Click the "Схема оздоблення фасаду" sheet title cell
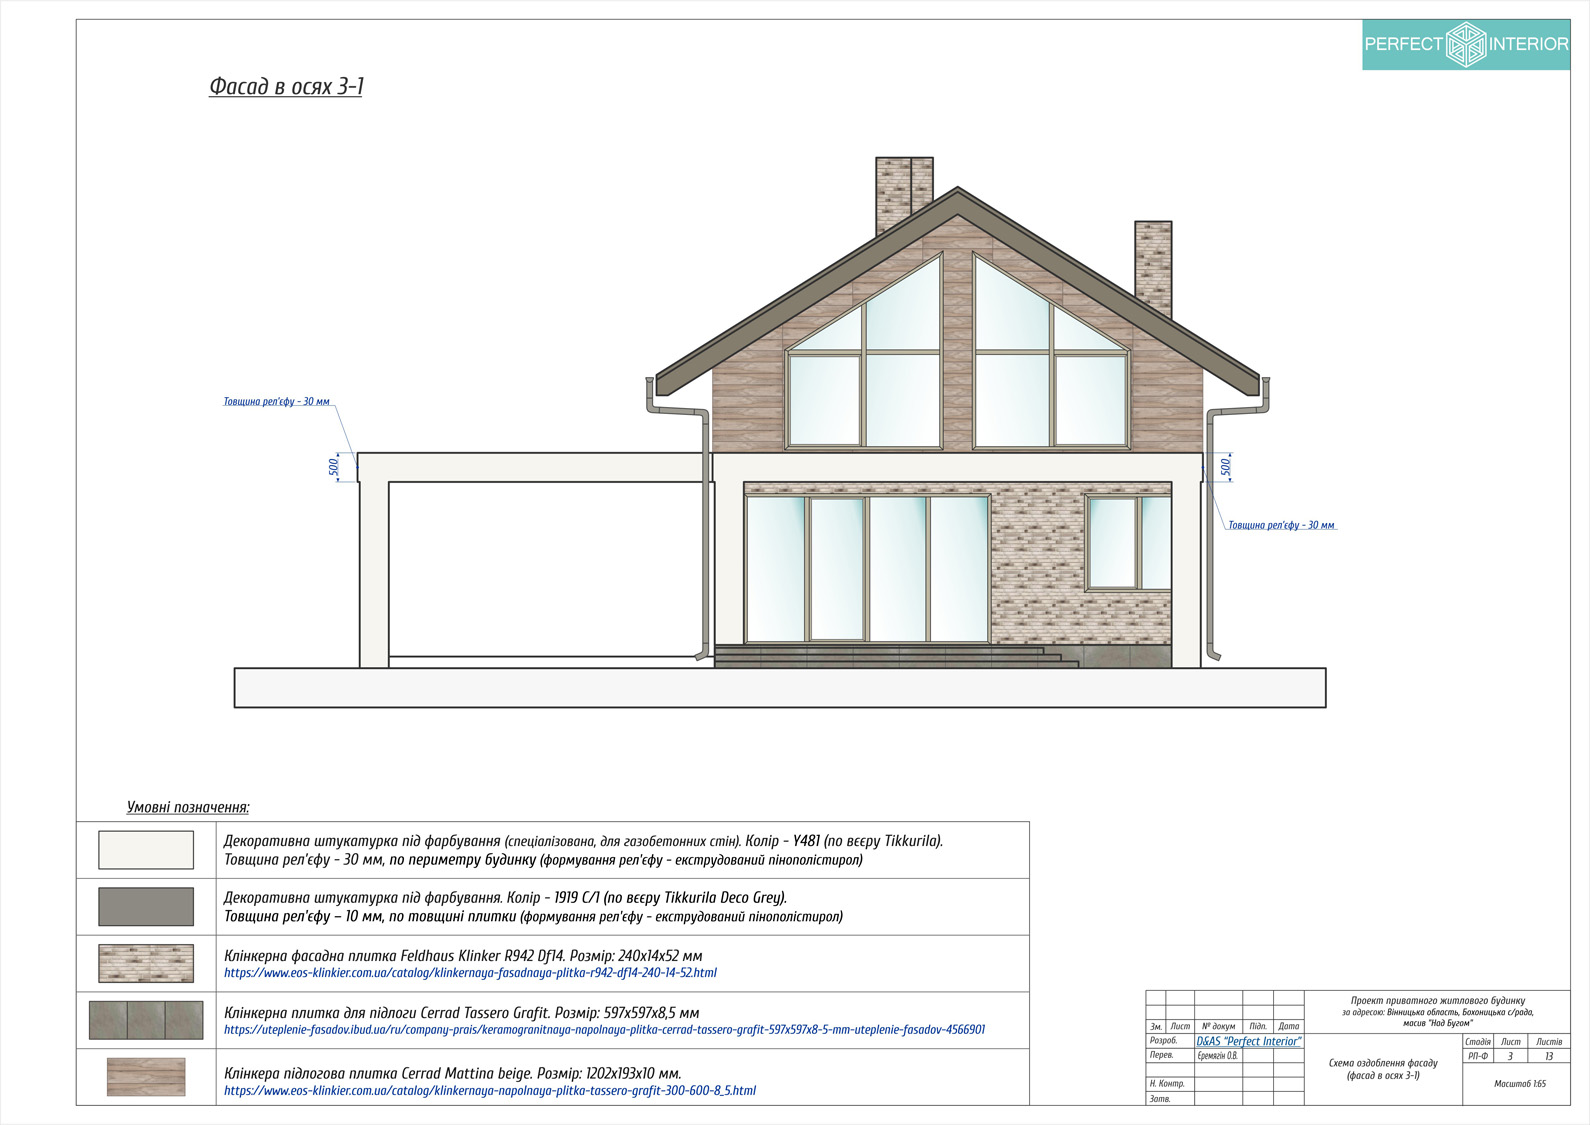1590x1125 pixels. coord(1383,1069)
